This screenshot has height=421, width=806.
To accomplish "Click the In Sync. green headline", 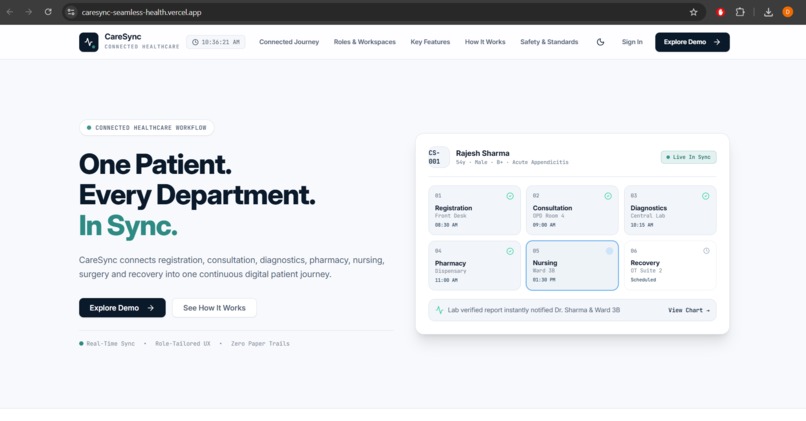I will click(128, 226).
